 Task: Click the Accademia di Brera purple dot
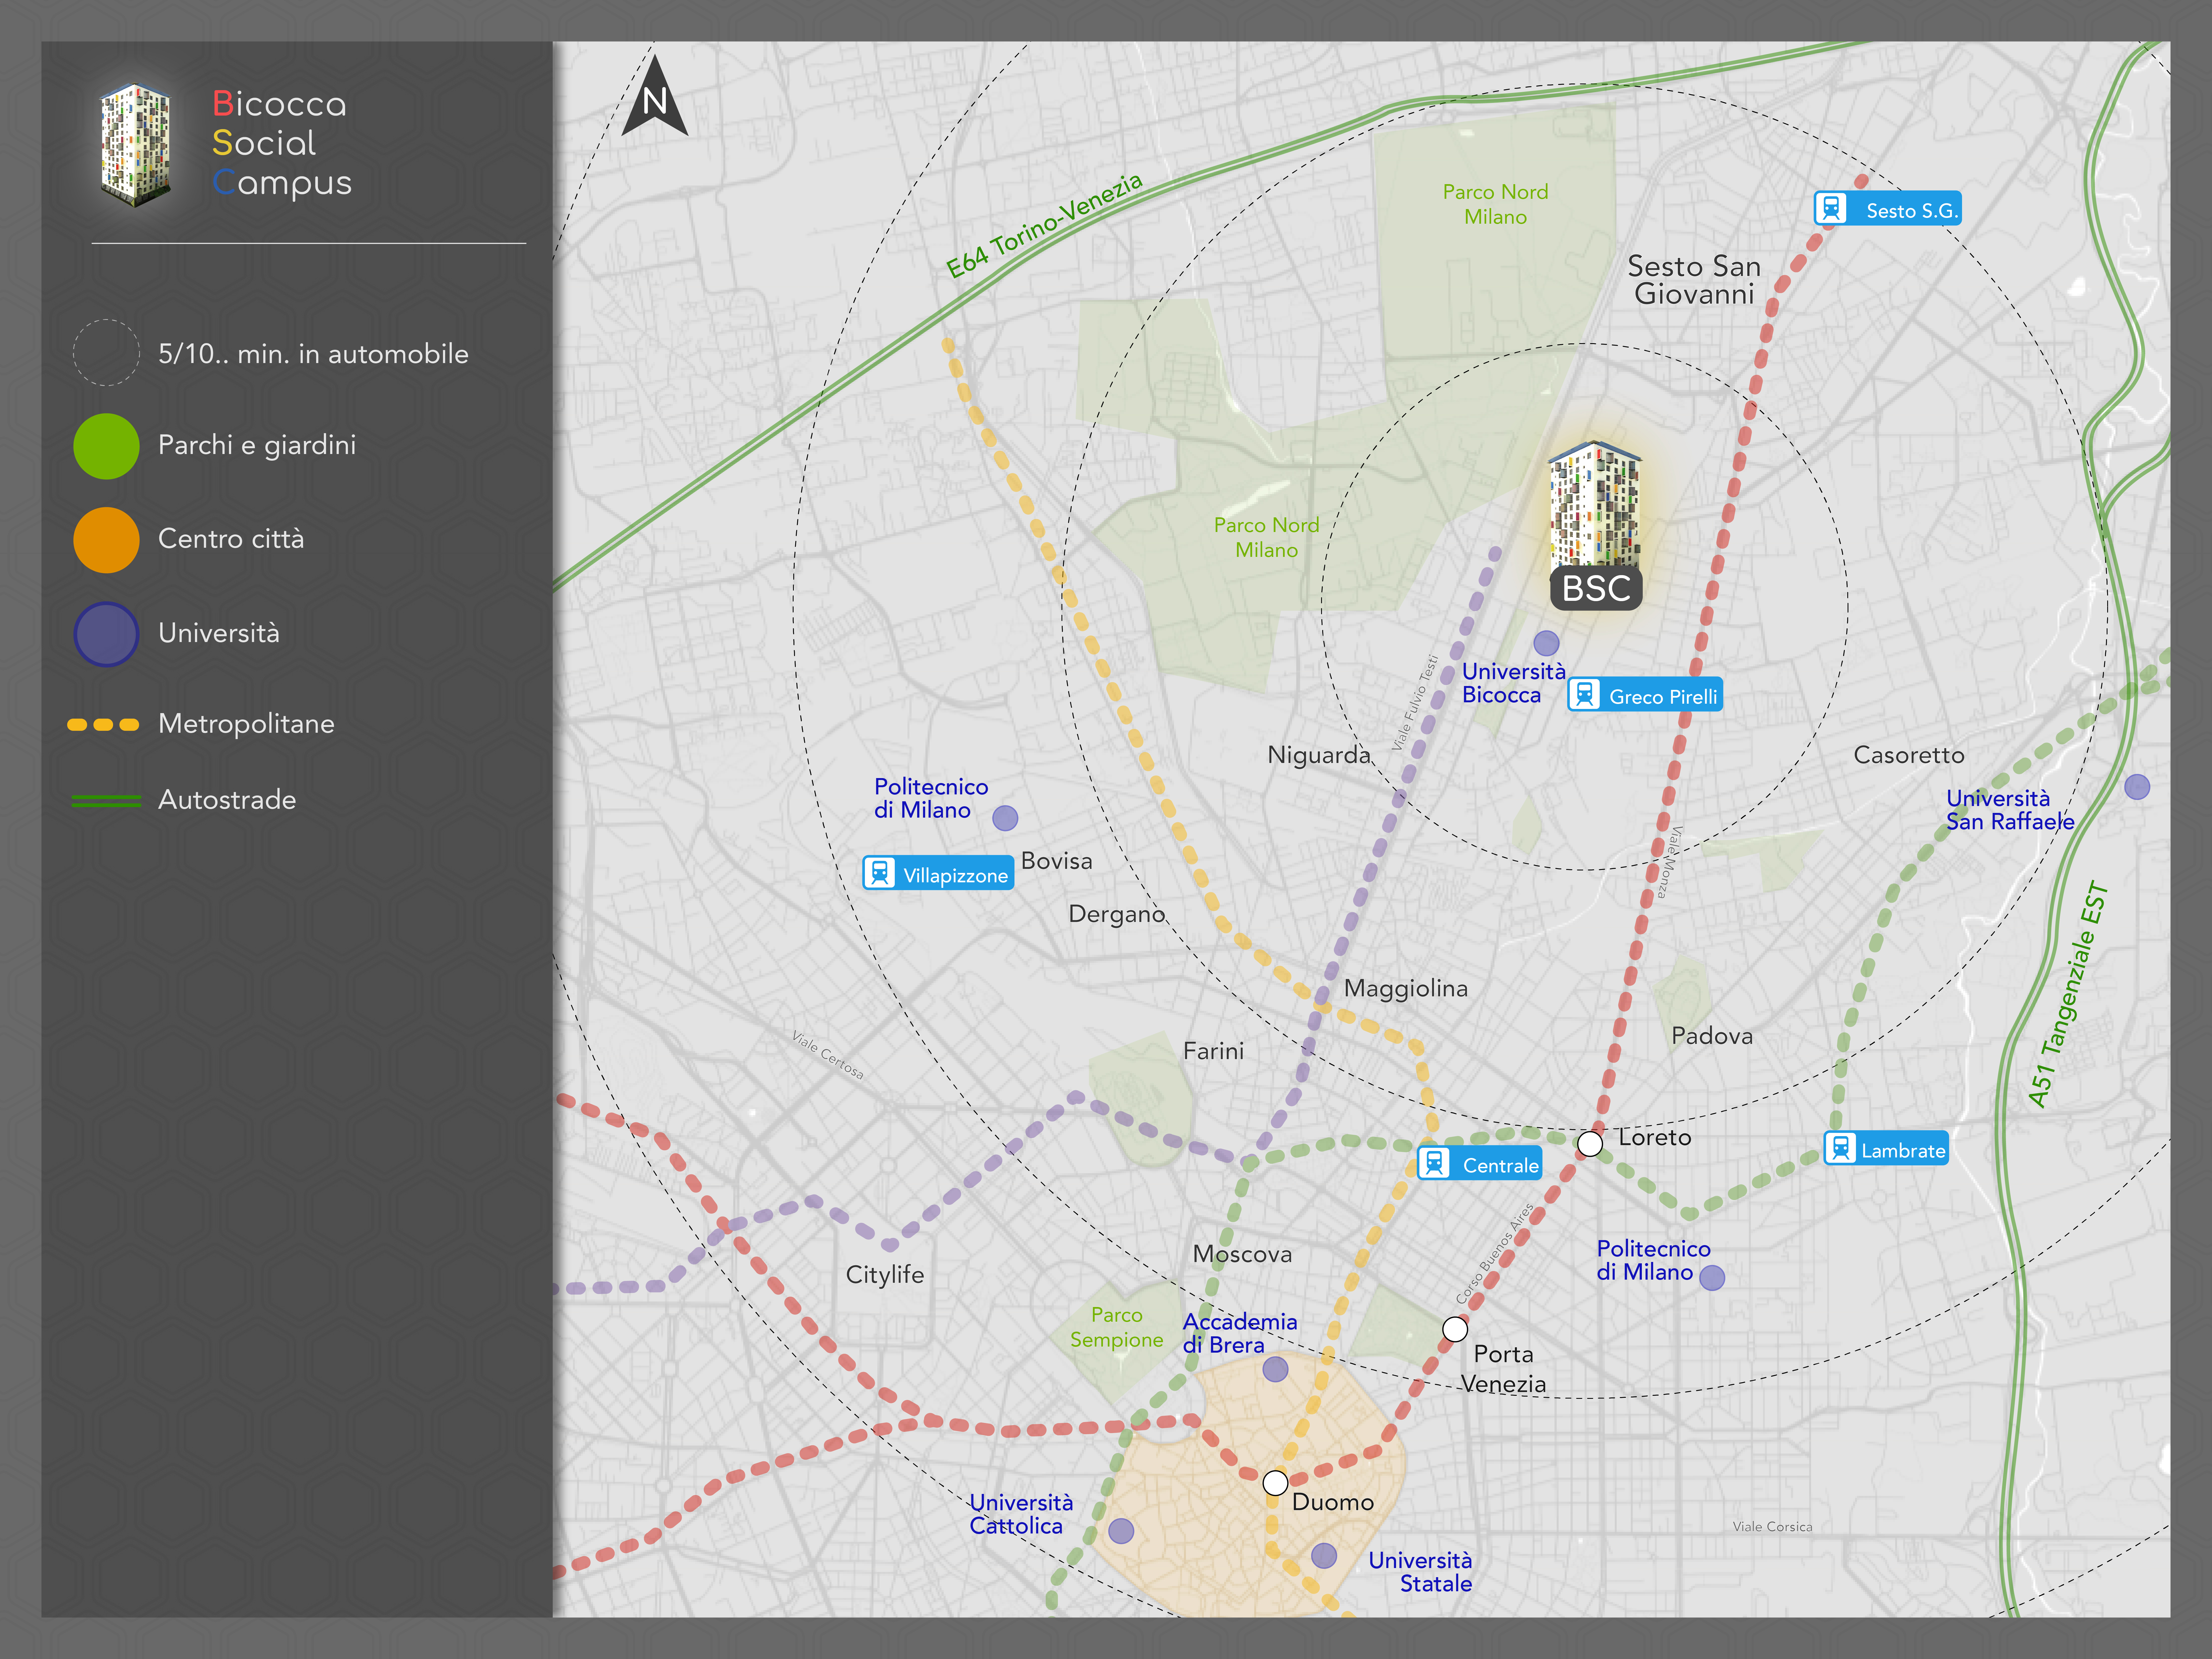click(x=1275, y=1369)
